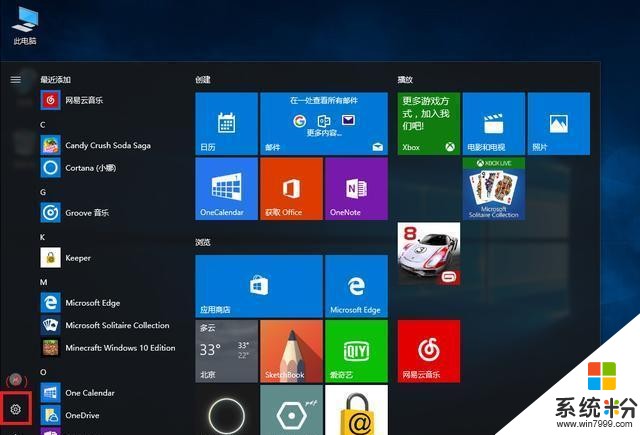Viewport: 640px width, 435px height.
Task: Open Microsoft Edge in the app list
Action: click(x=110, y=303)
